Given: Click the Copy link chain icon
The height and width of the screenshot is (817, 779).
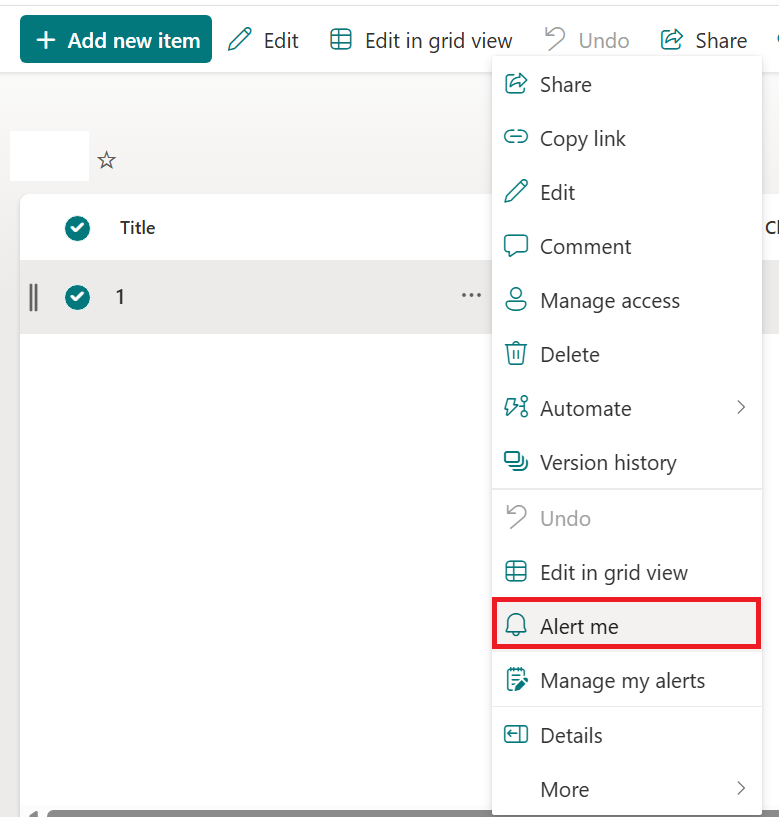Looking at the screenshot, I should coord(516,137).
